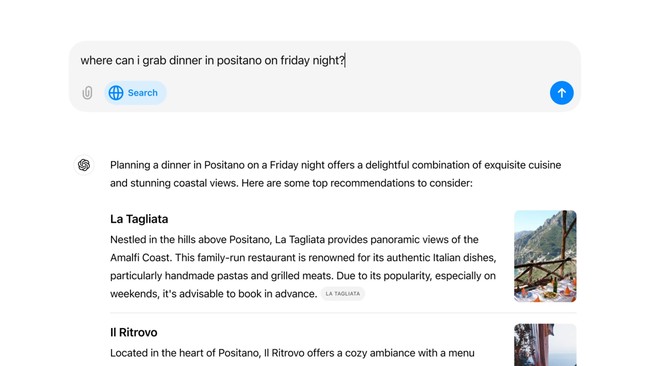The image size is (650, 366).
Task: Place cursor after "friday night?" in prompt
Action: (x=345, y=61)
